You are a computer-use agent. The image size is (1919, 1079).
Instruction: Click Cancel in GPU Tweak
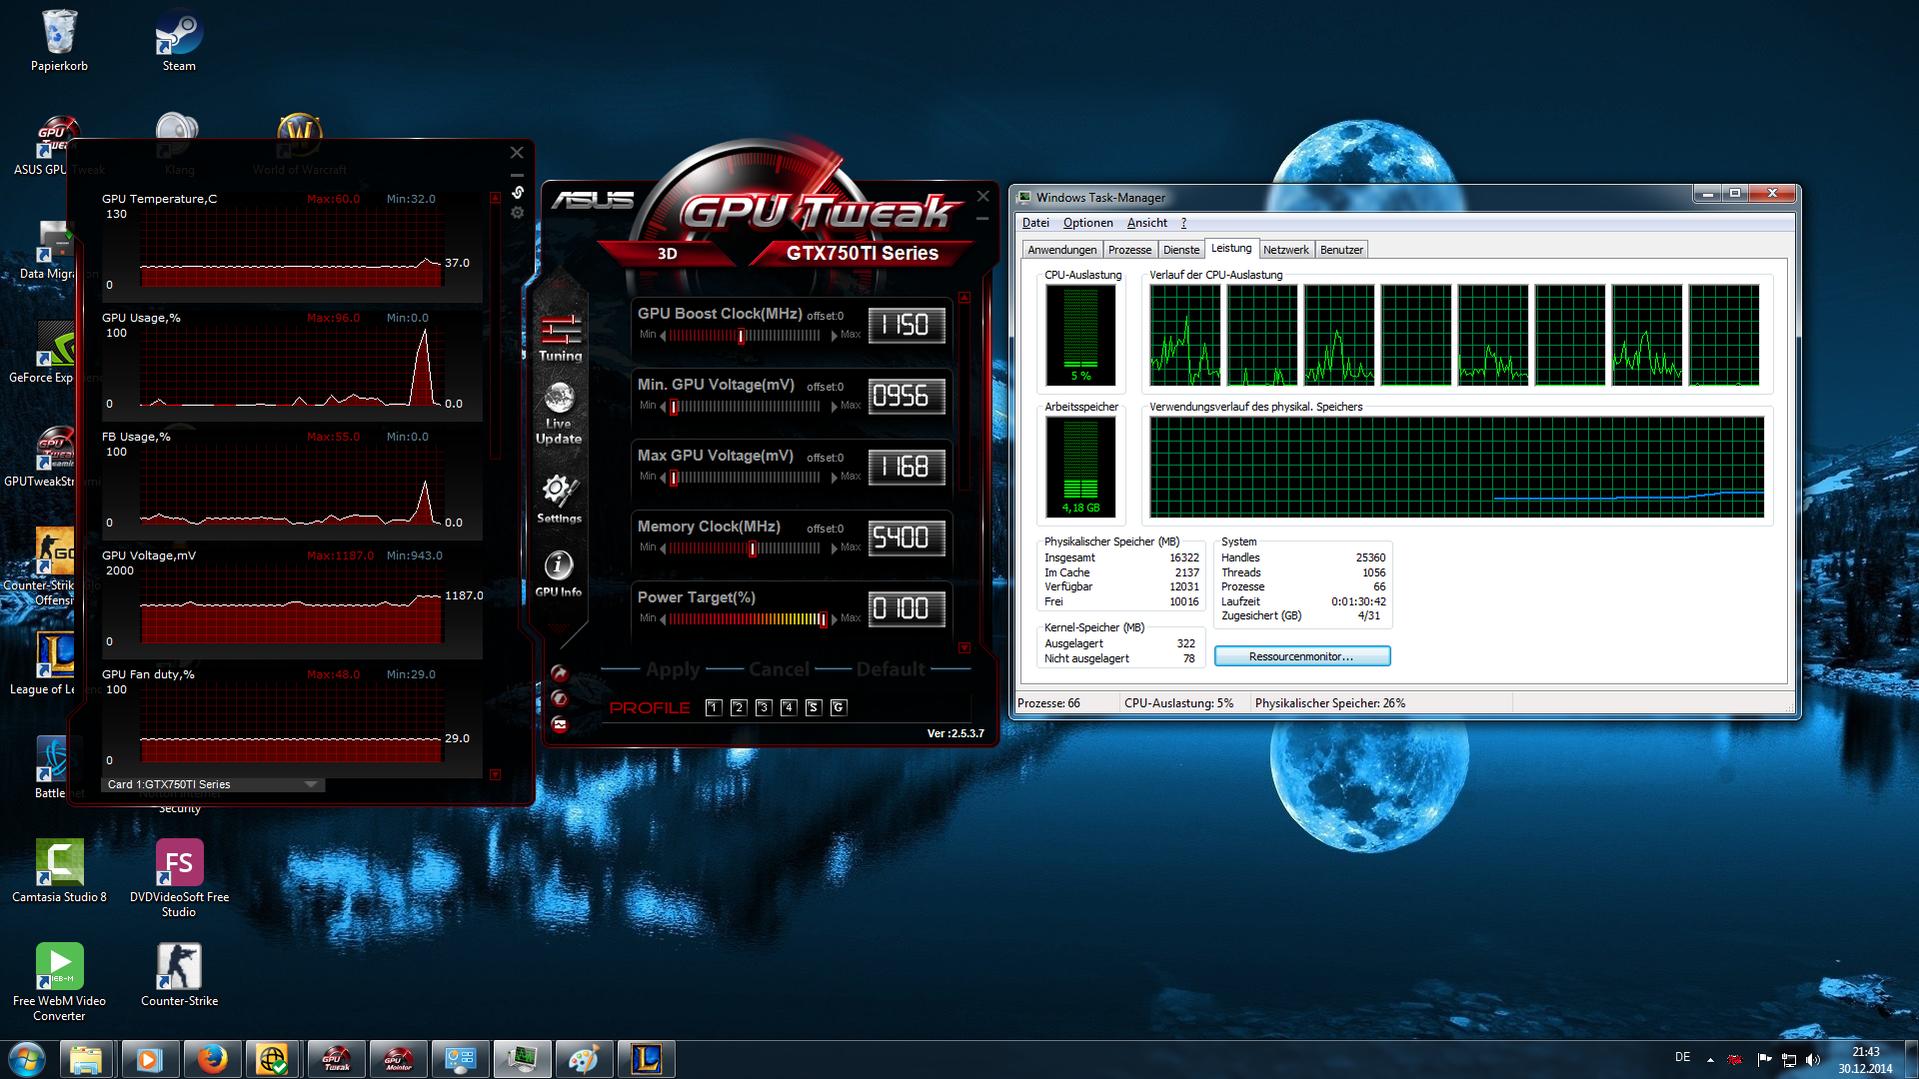coord(779,670)
